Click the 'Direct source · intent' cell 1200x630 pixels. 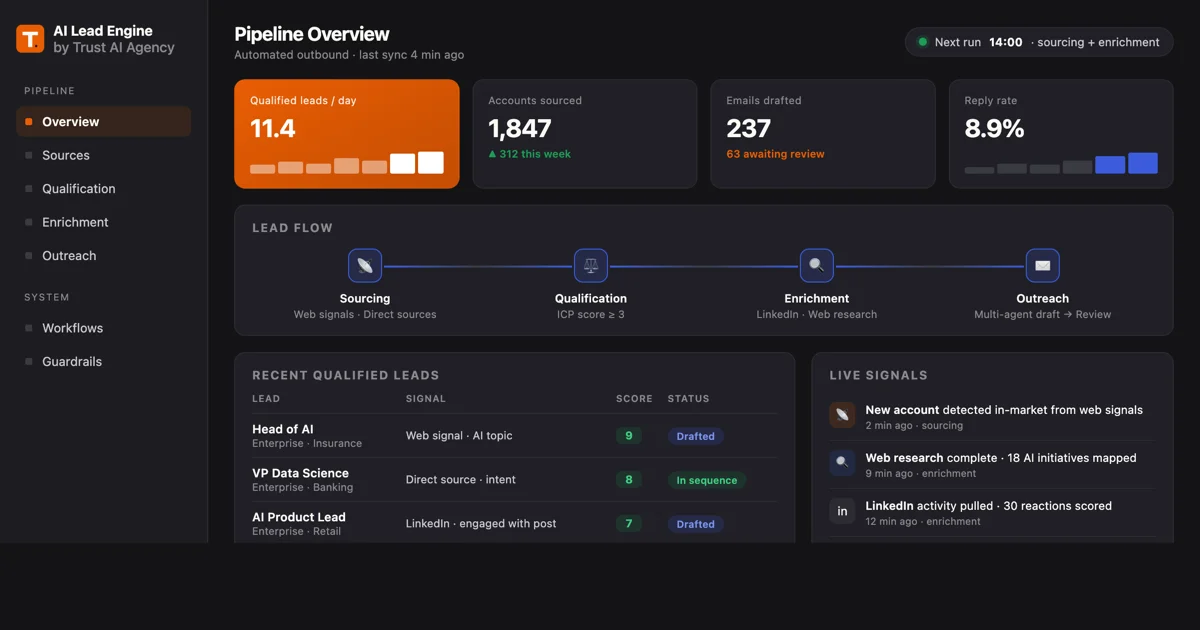461,480
